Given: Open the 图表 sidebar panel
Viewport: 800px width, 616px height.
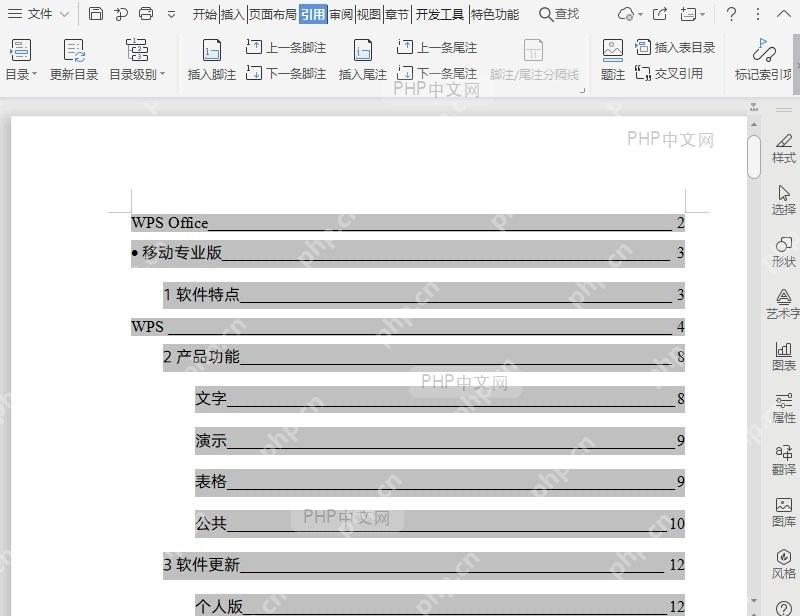Looking at the screenshot, I should (x=784, y=357).
